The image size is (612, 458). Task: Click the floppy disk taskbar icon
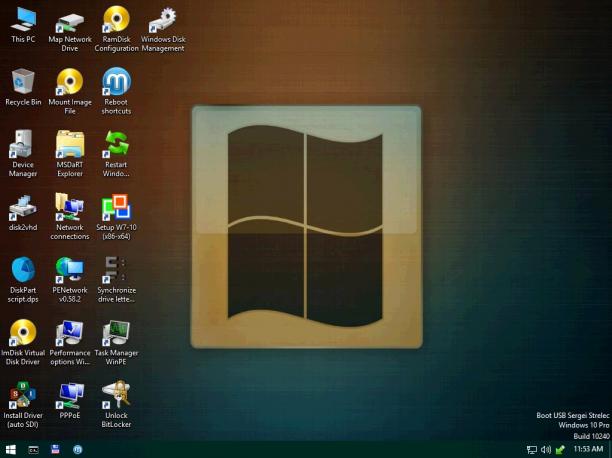(x=55, y=449)
